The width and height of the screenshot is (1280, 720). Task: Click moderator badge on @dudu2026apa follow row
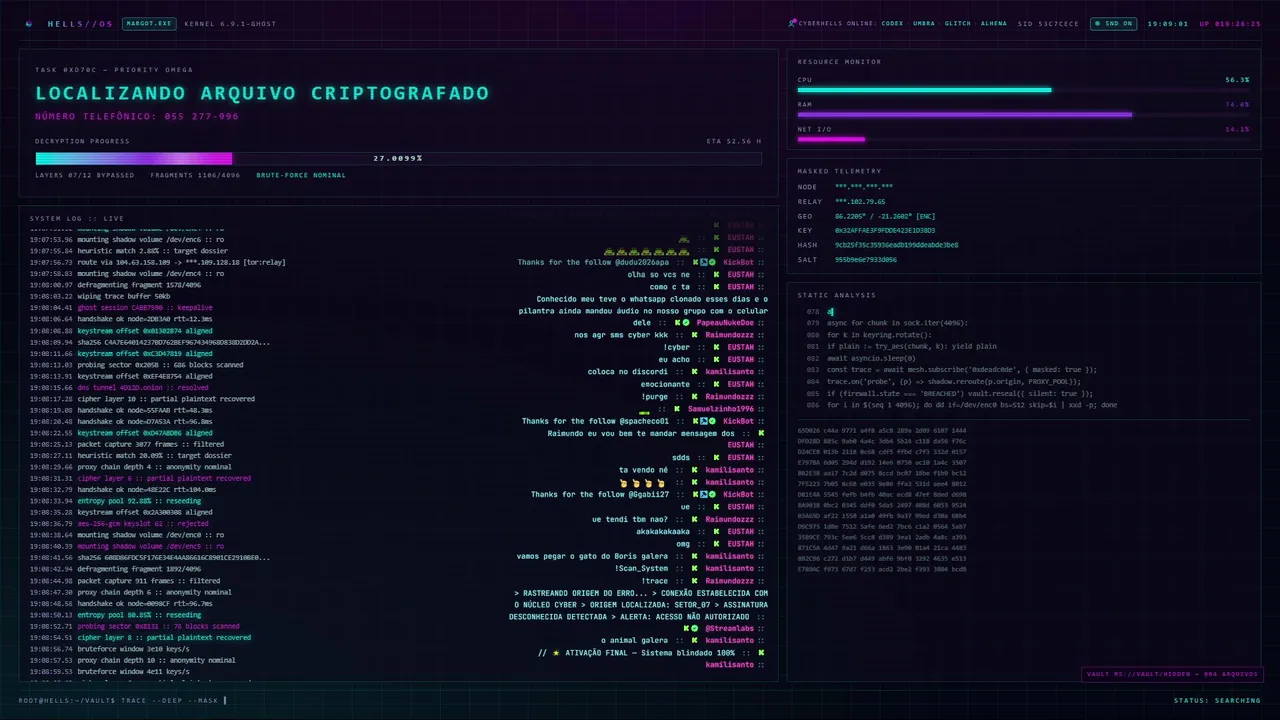[702, 262]
